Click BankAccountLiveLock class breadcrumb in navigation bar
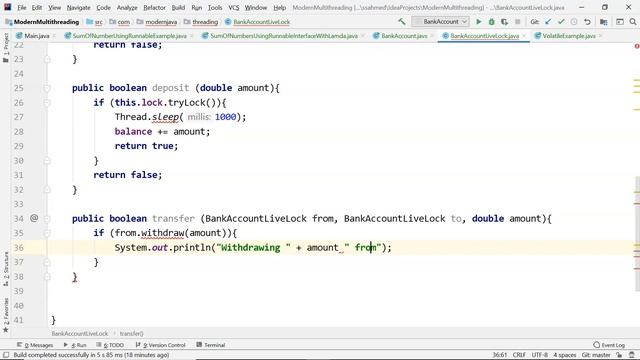640x360 pixels. click(257, 22)
